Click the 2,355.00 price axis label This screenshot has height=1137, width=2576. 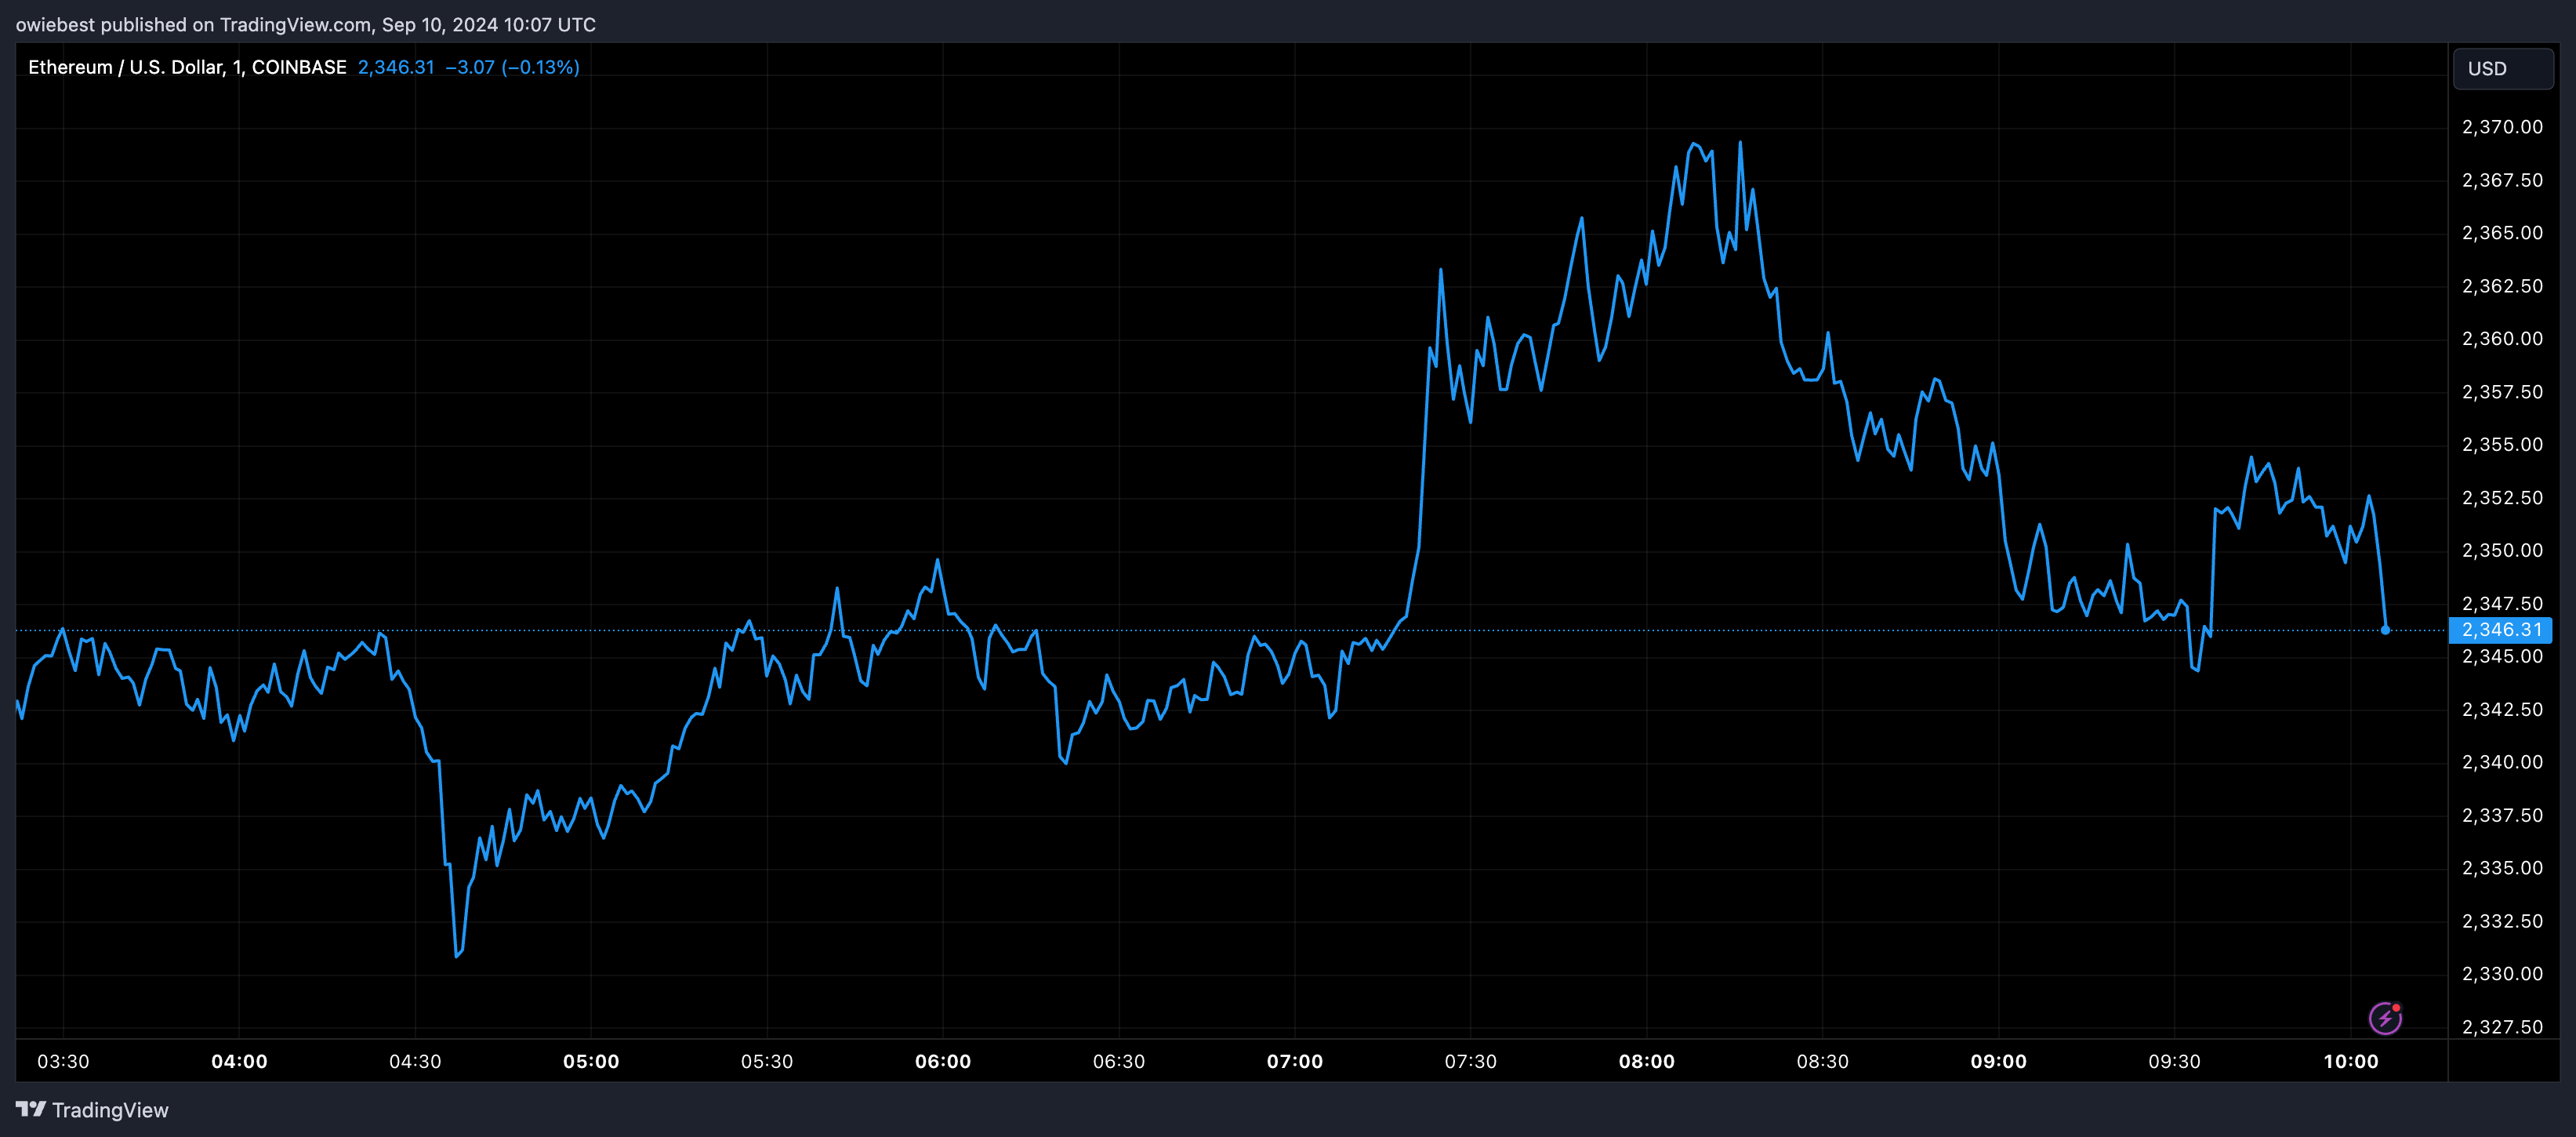pos(2502,445)
